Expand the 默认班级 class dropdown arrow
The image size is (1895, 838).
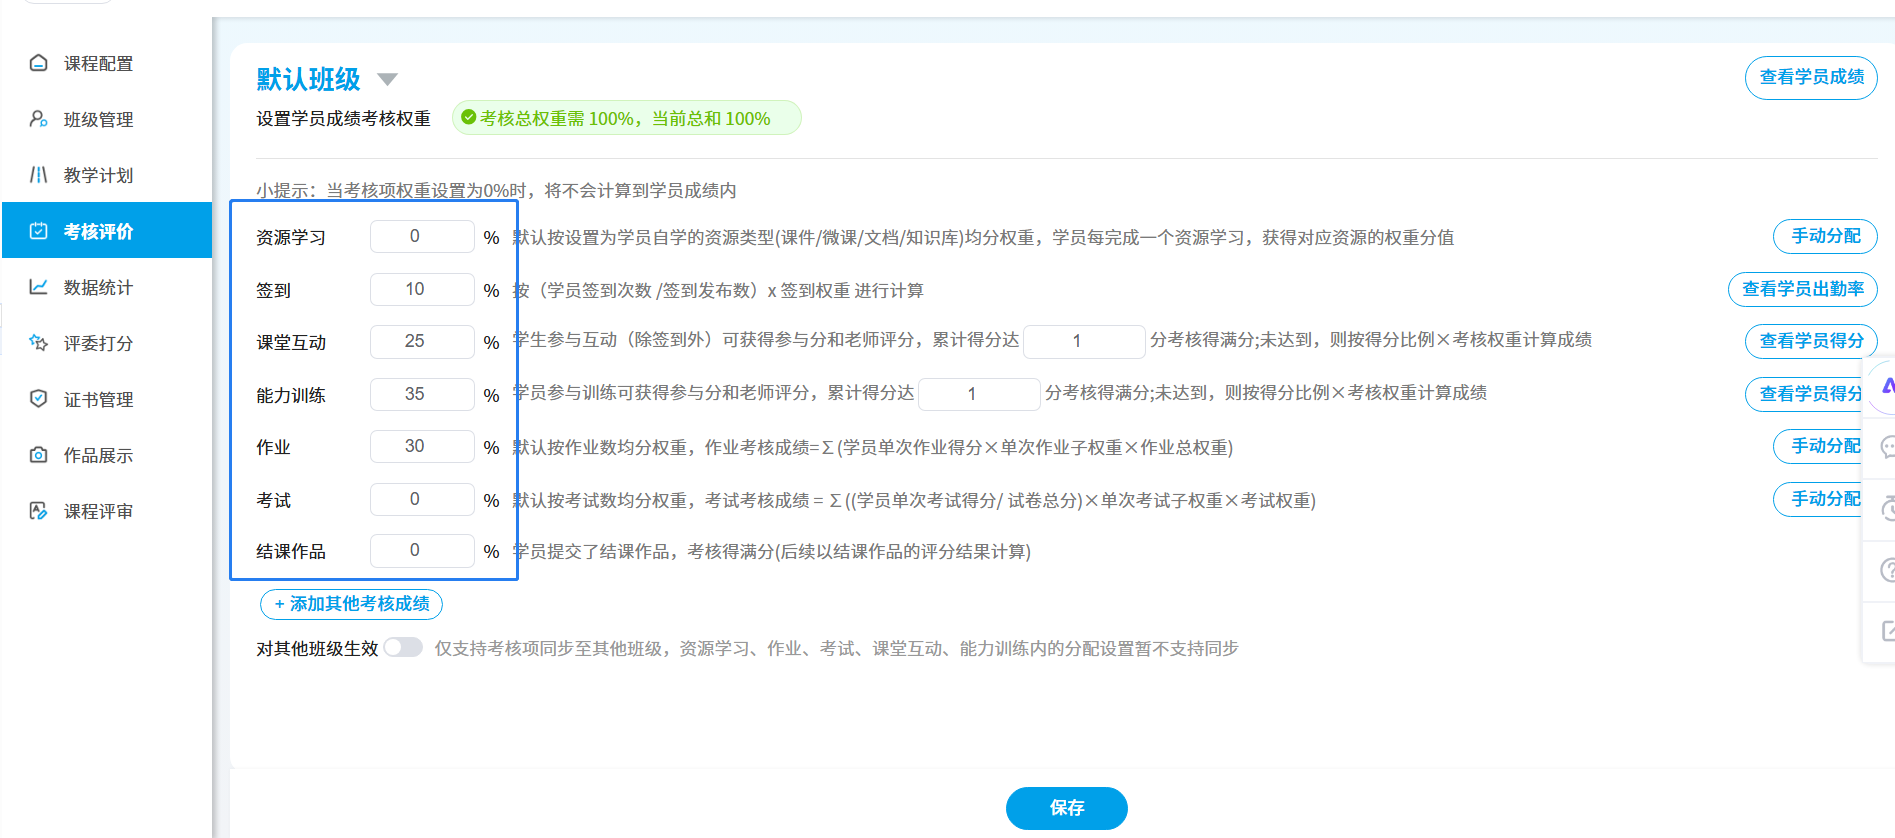(x=388, y=79)
